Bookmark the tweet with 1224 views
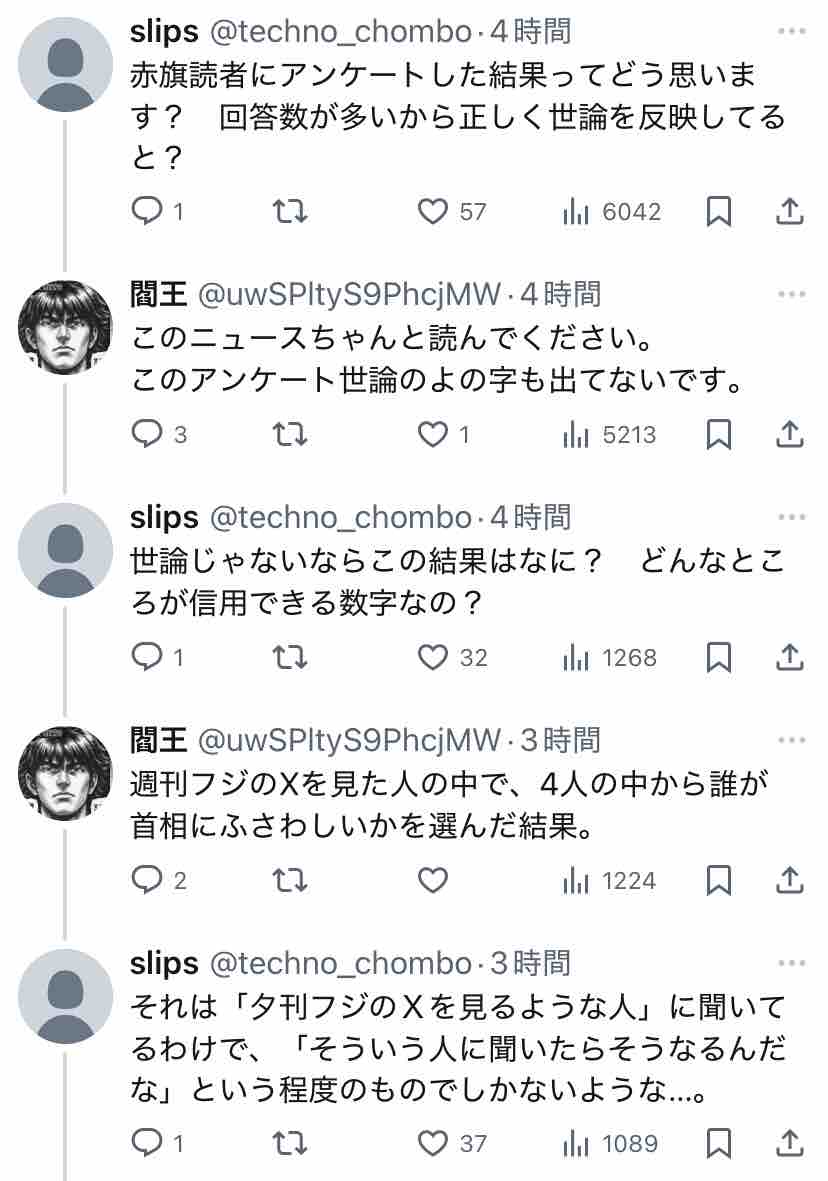 click(x=719, y=881)
